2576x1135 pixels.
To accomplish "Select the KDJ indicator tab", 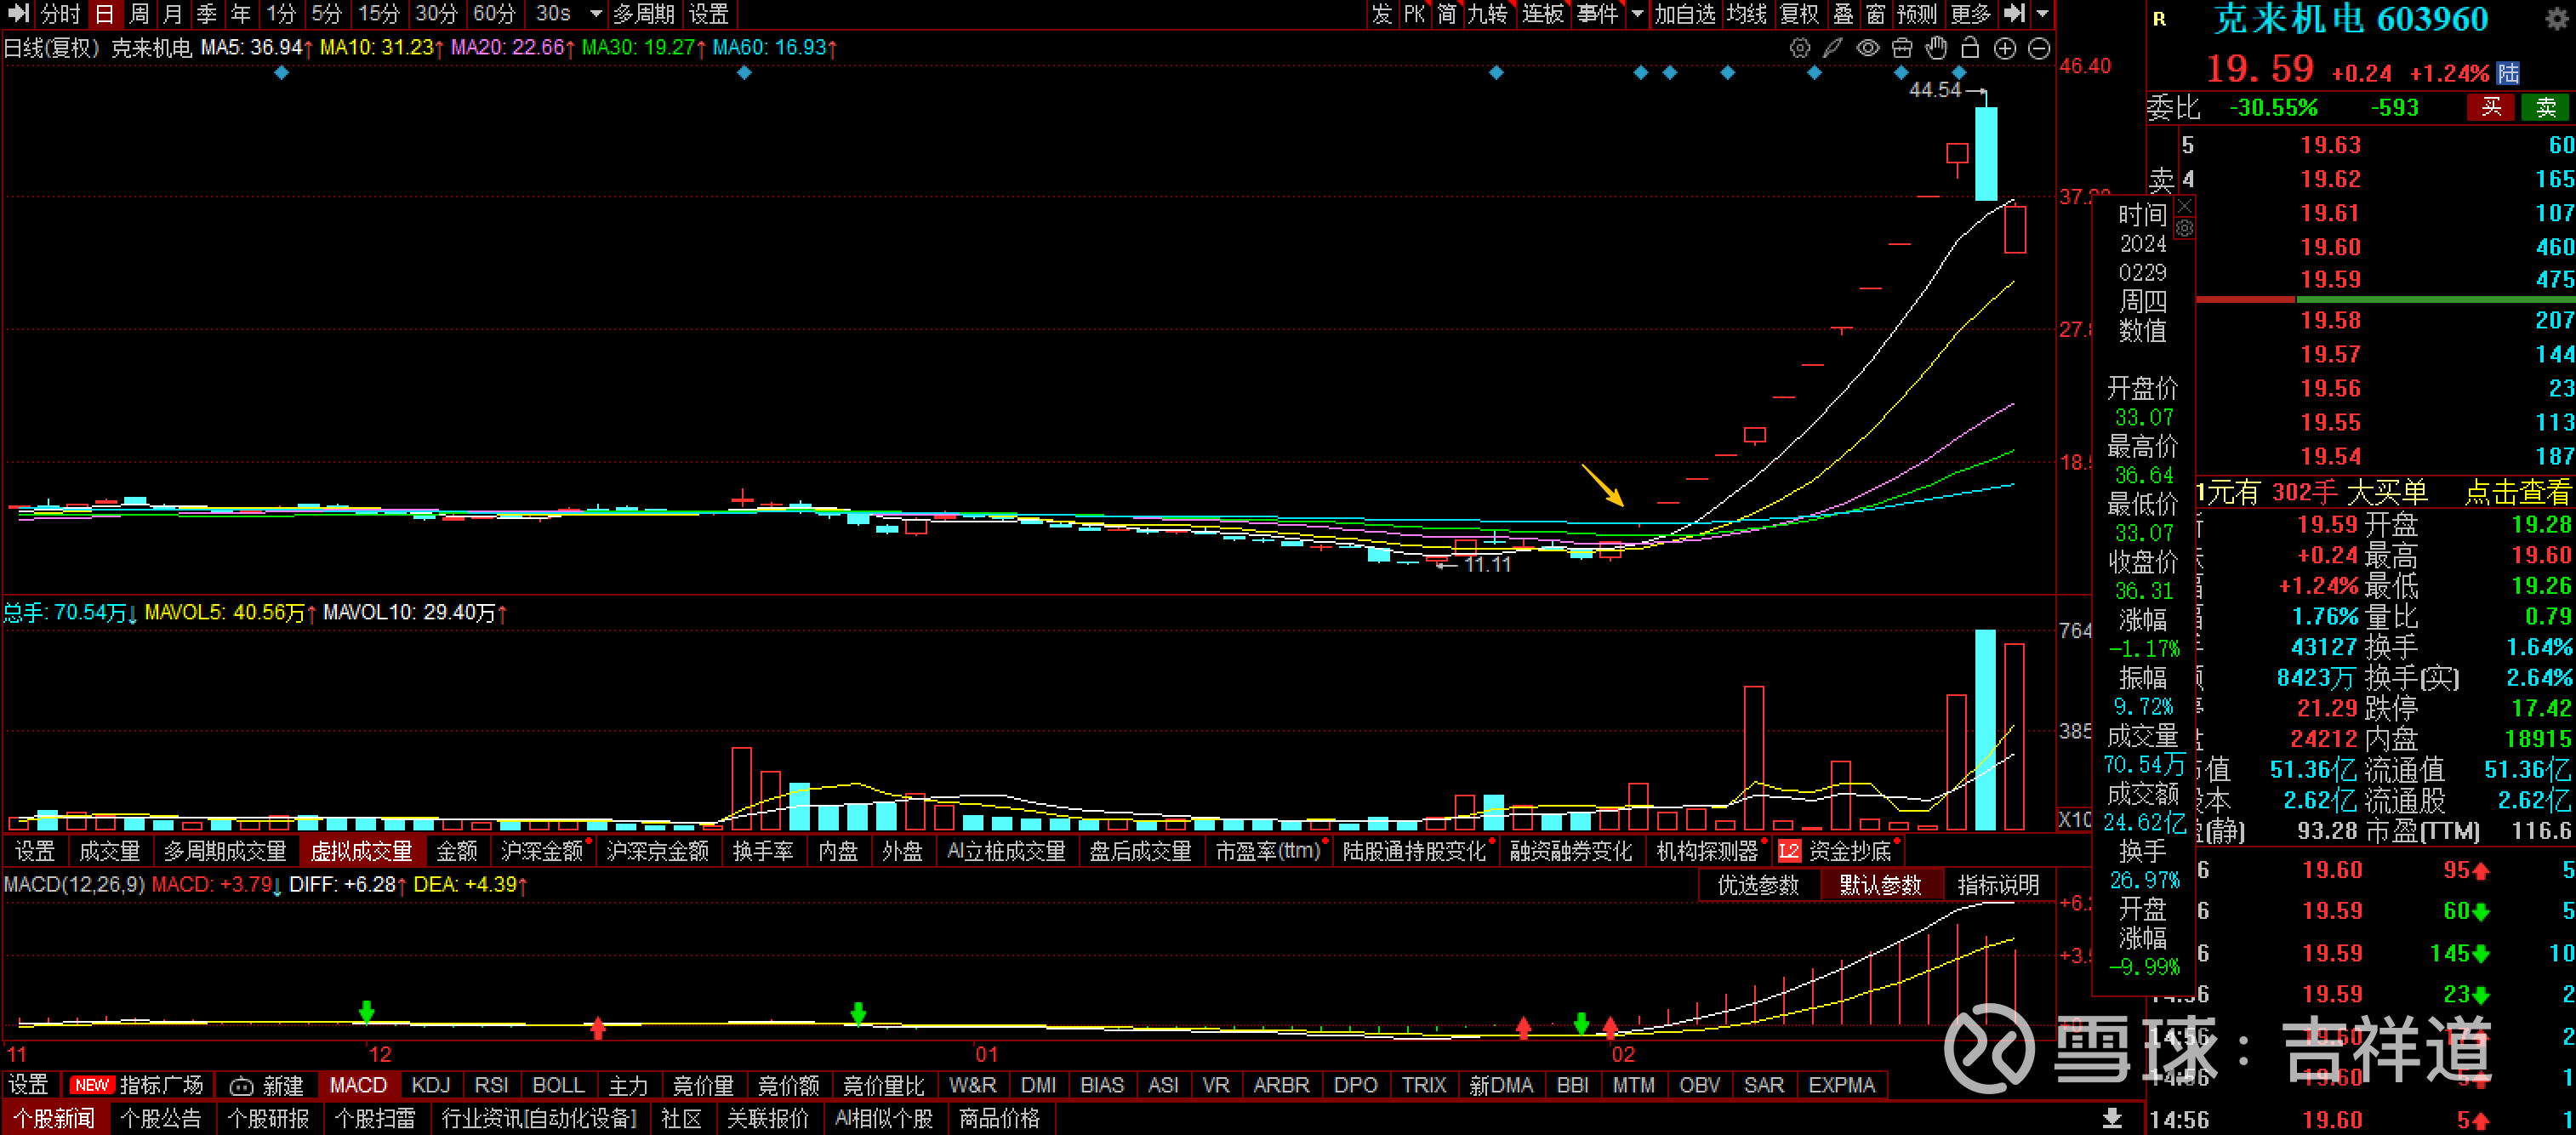I will [431, 1085].
